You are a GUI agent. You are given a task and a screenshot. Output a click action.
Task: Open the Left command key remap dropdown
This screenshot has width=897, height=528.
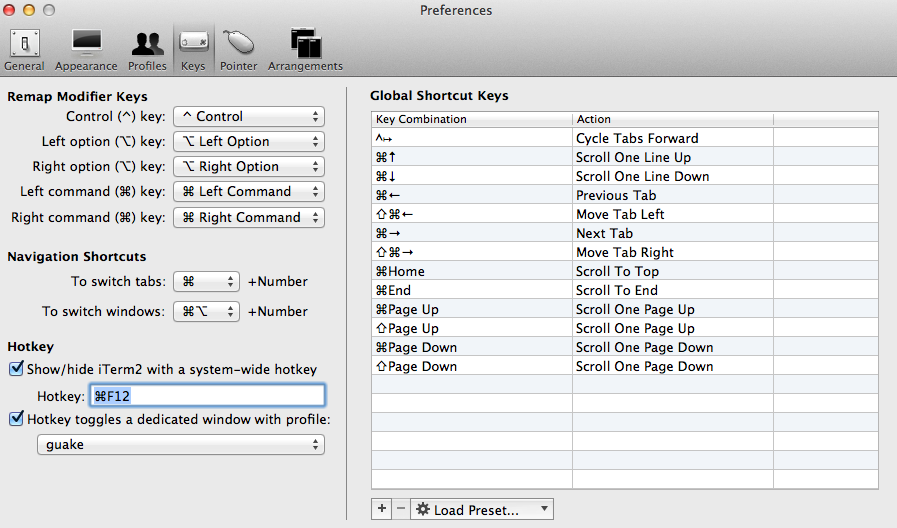pos(249,192)
